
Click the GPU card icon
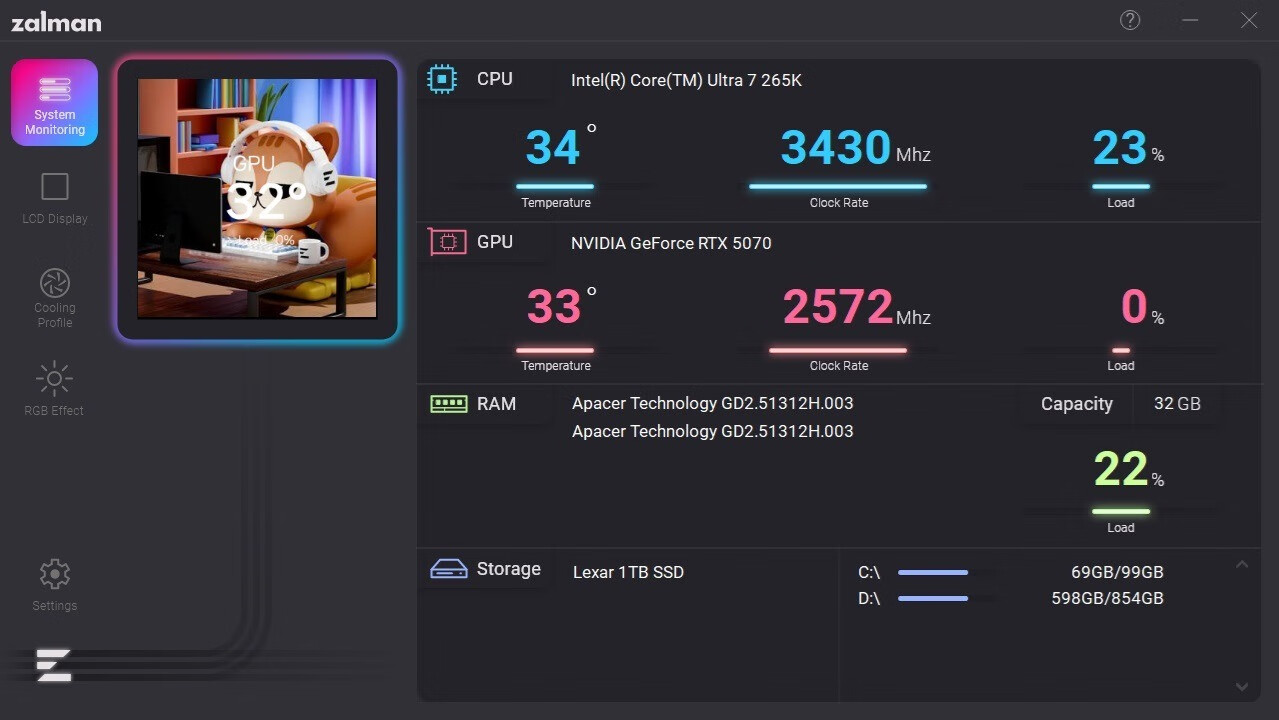coord(447,242)
